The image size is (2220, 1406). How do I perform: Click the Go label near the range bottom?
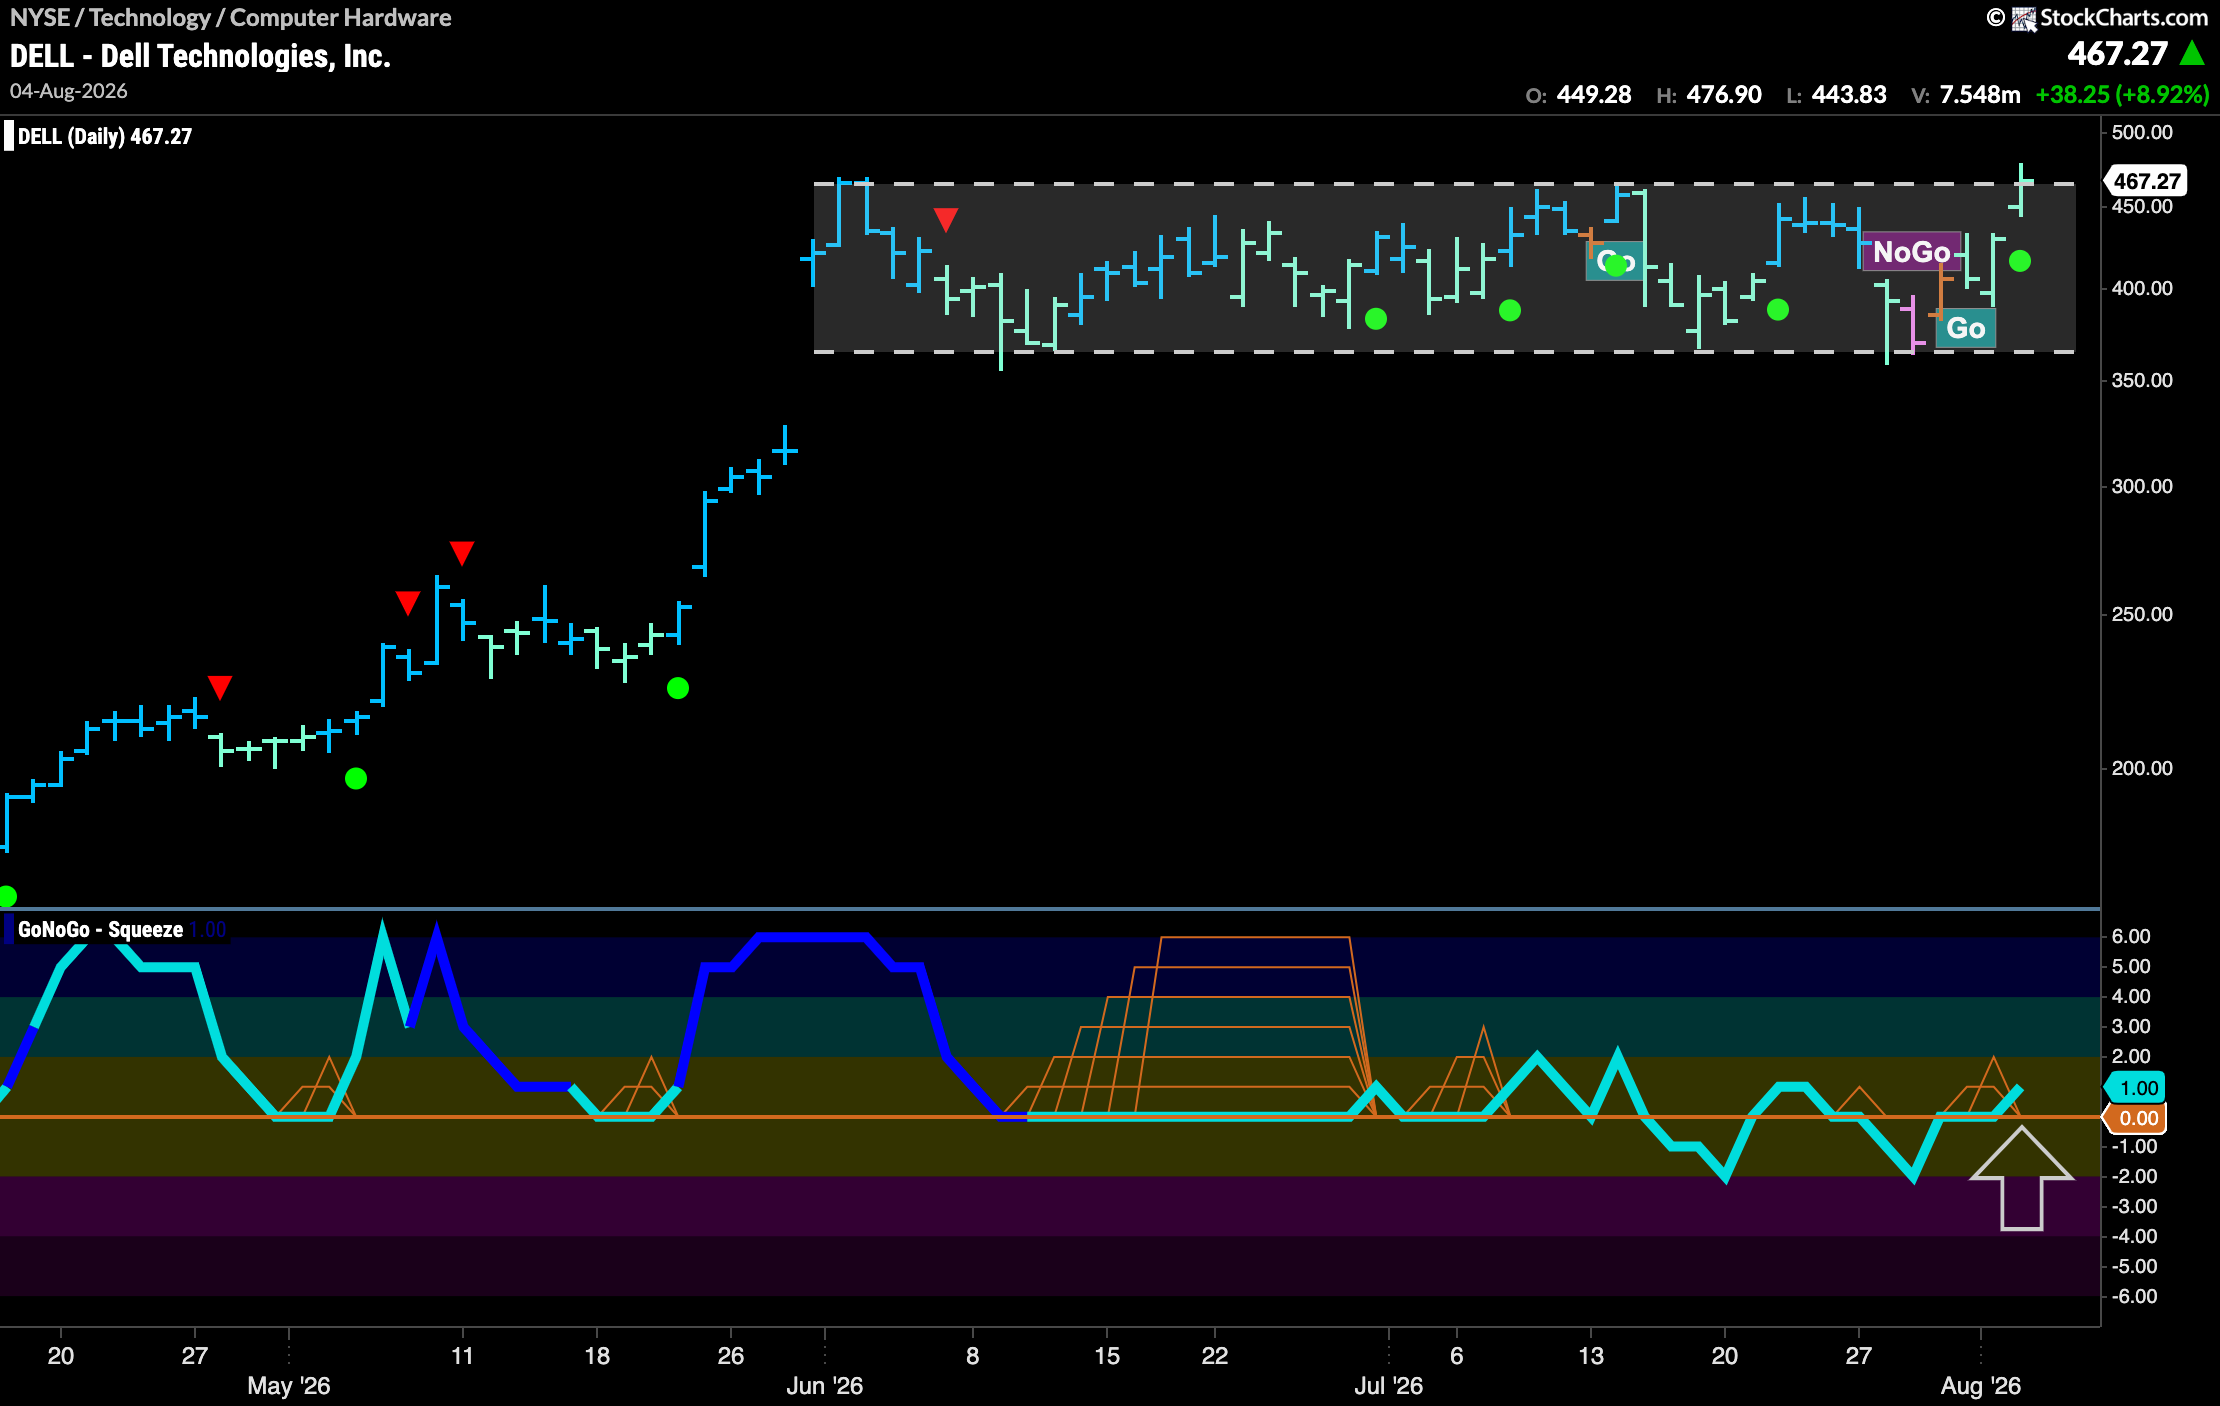click(x=1965, y=328)
